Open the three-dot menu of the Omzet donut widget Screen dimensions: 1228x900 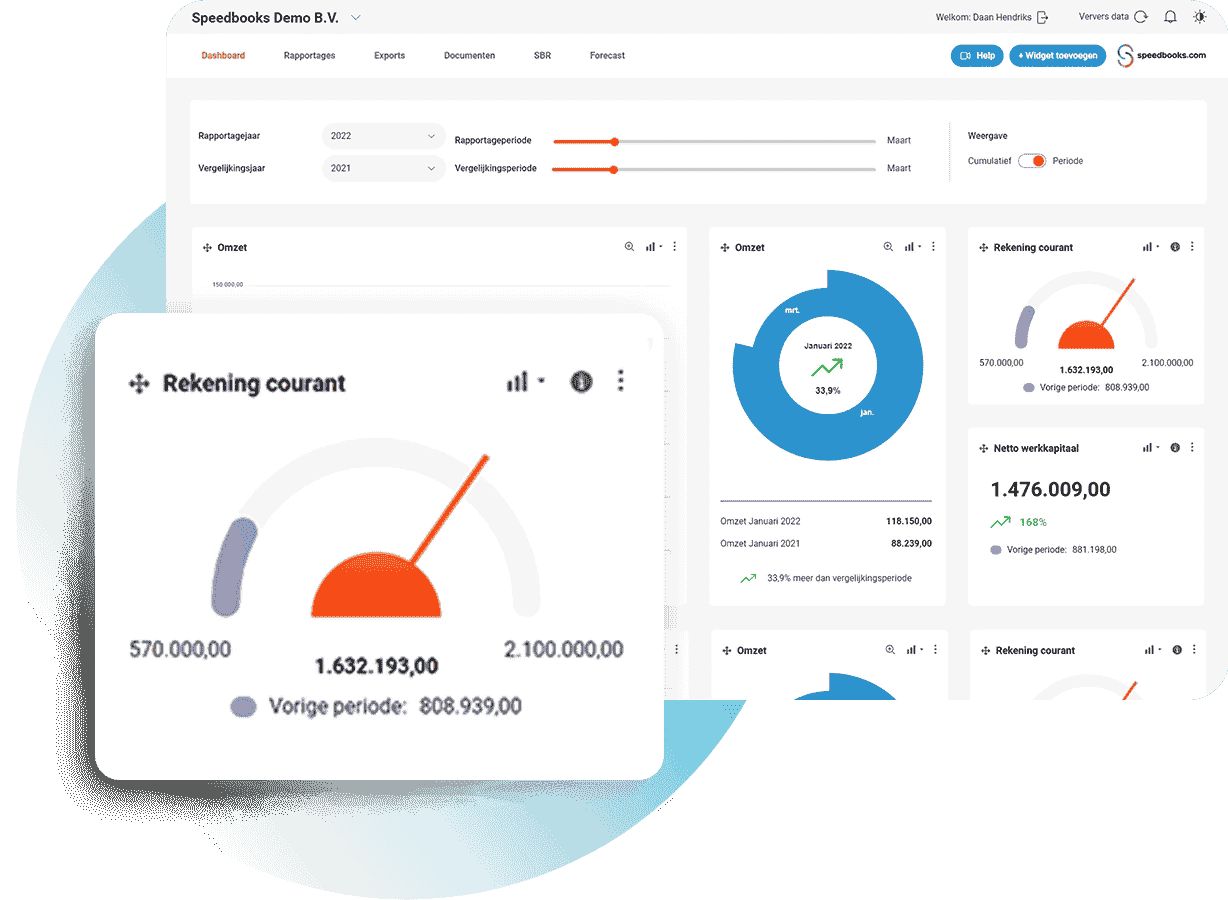(x=933, y=247)
